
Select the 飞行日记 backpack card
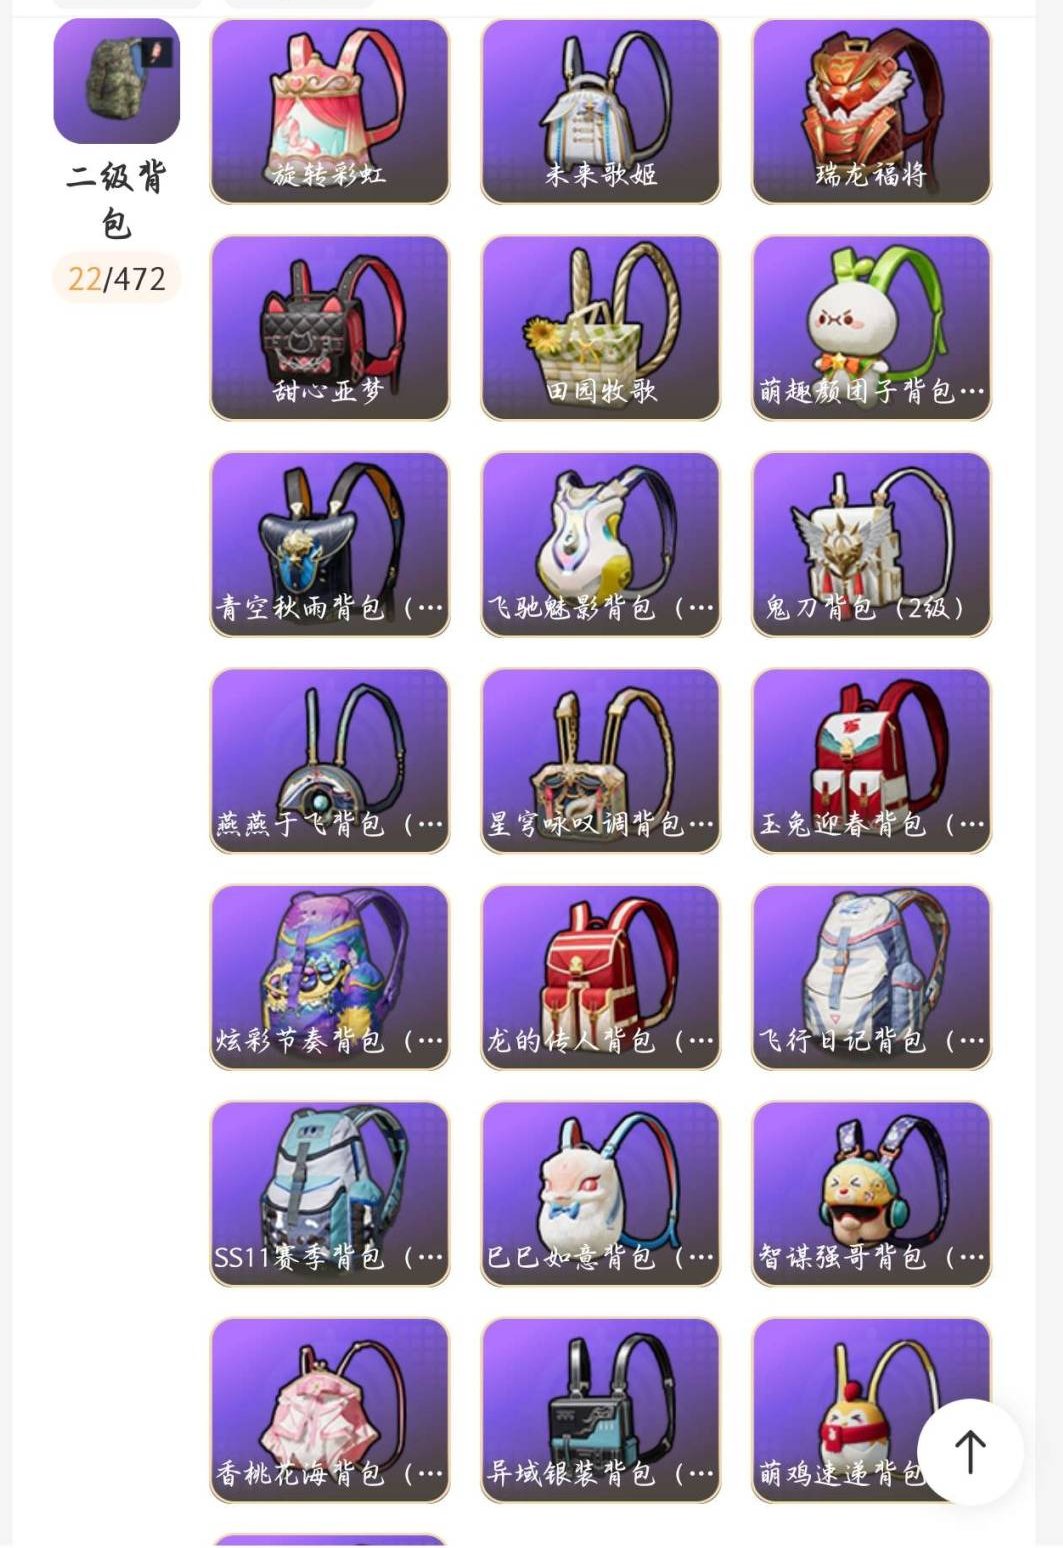(872, 977)
